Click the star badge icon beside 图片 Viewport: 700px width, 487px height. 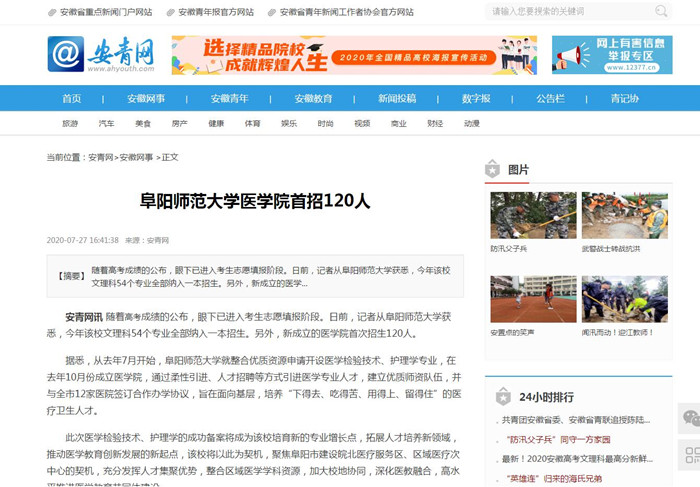coord(492,169)
